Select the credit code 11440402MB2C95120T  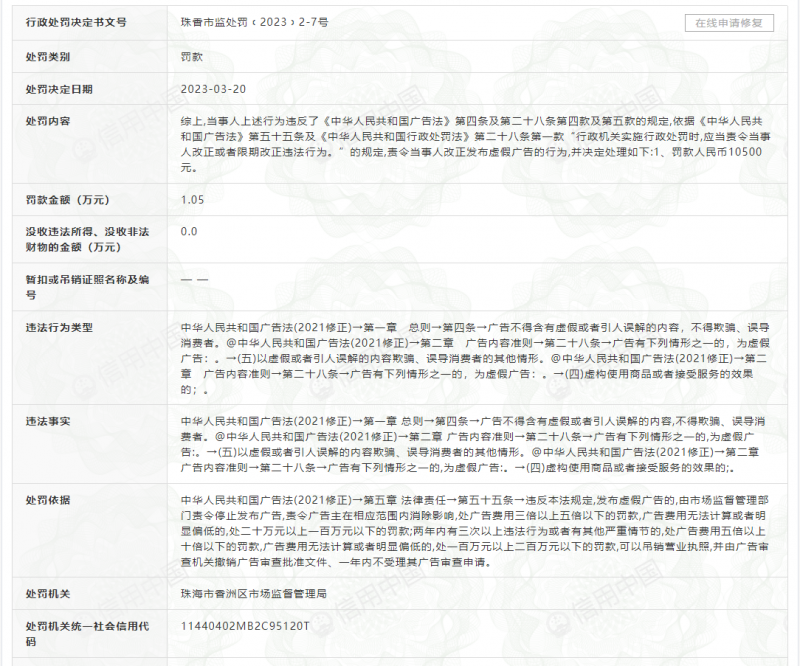tap(245, 626)
